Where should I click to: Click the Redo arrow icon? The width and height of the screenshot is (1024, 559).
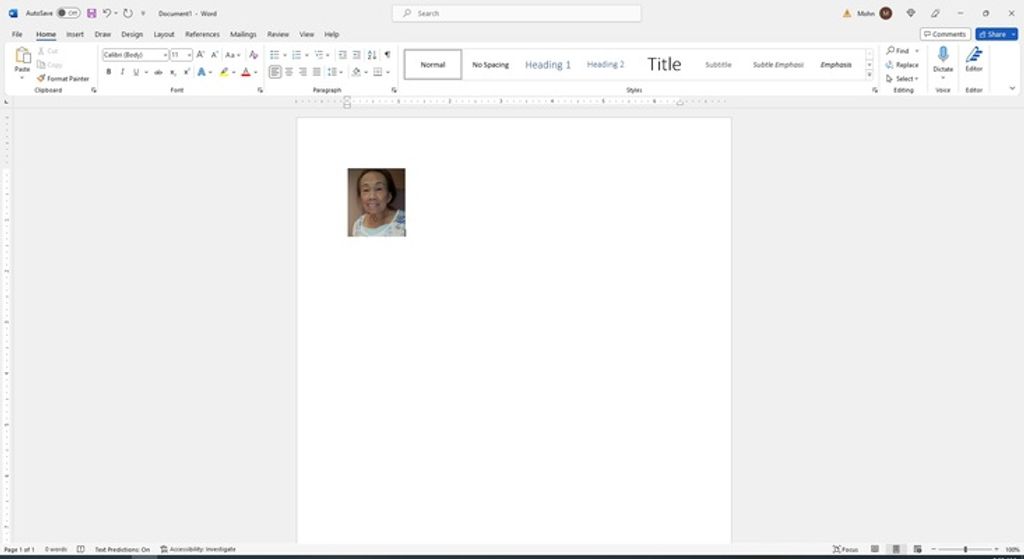pyautogui.click(x=128, y=13)
